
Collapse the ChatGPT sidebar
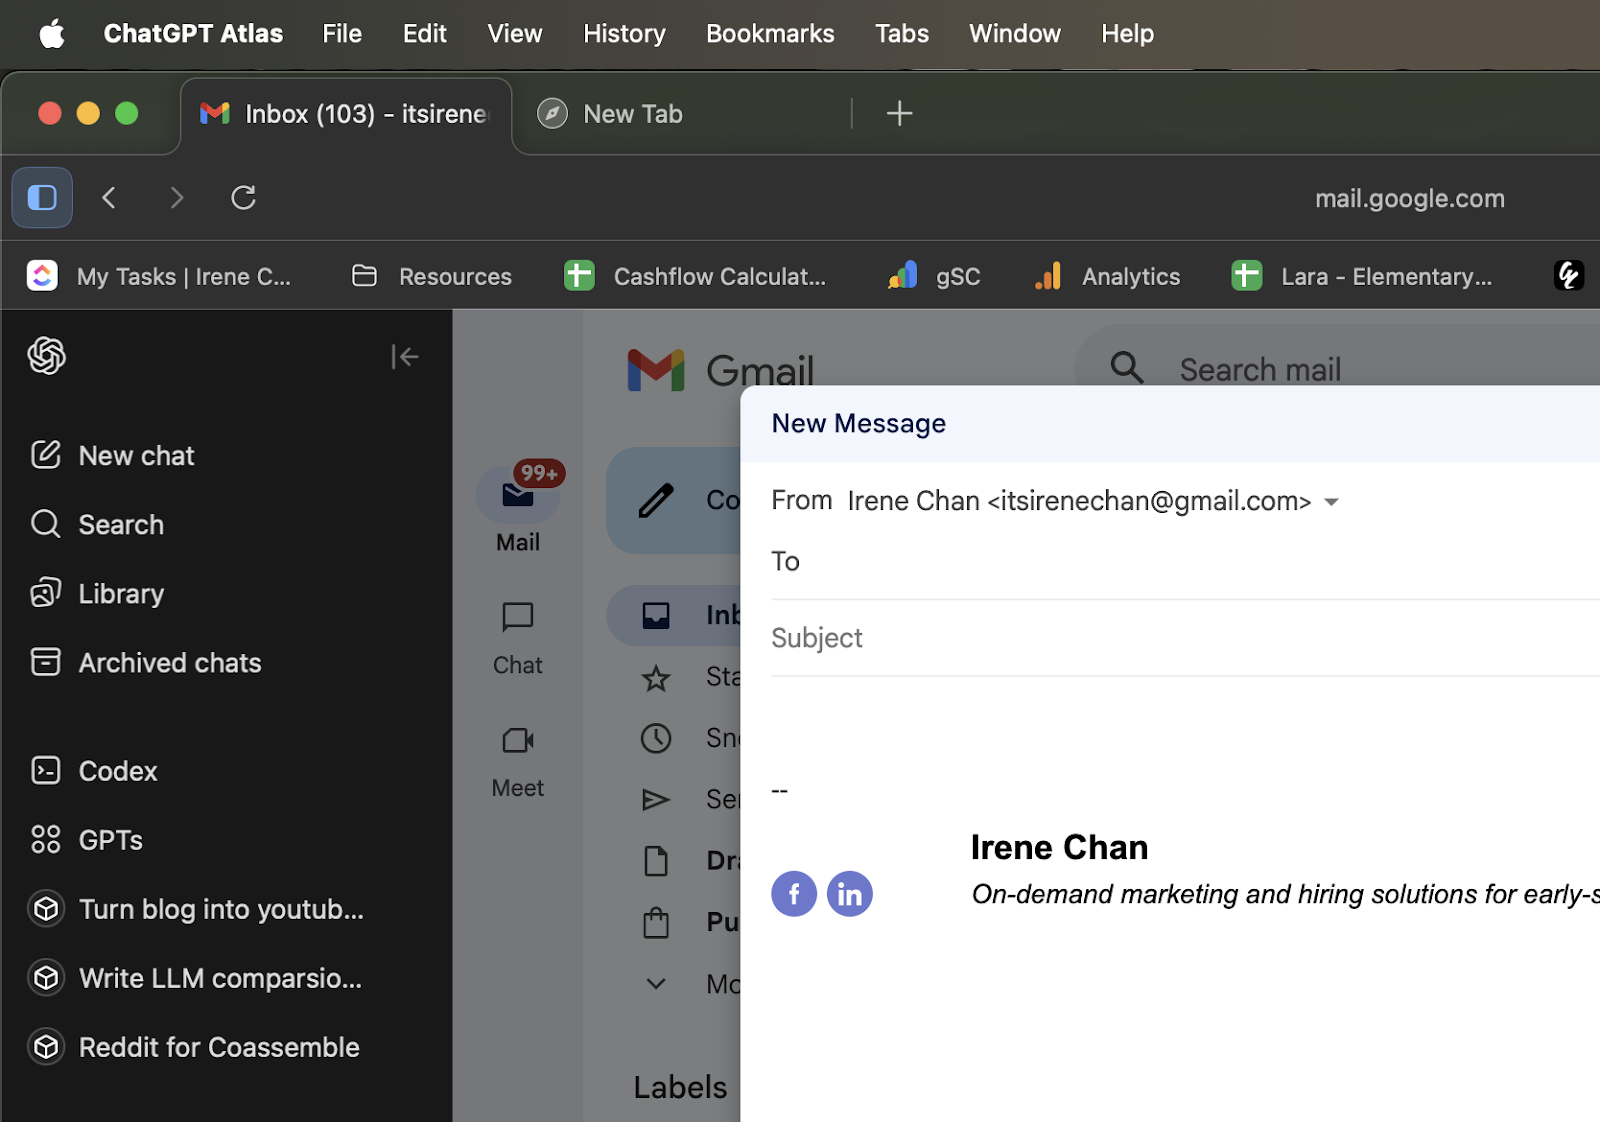[404, 356]
